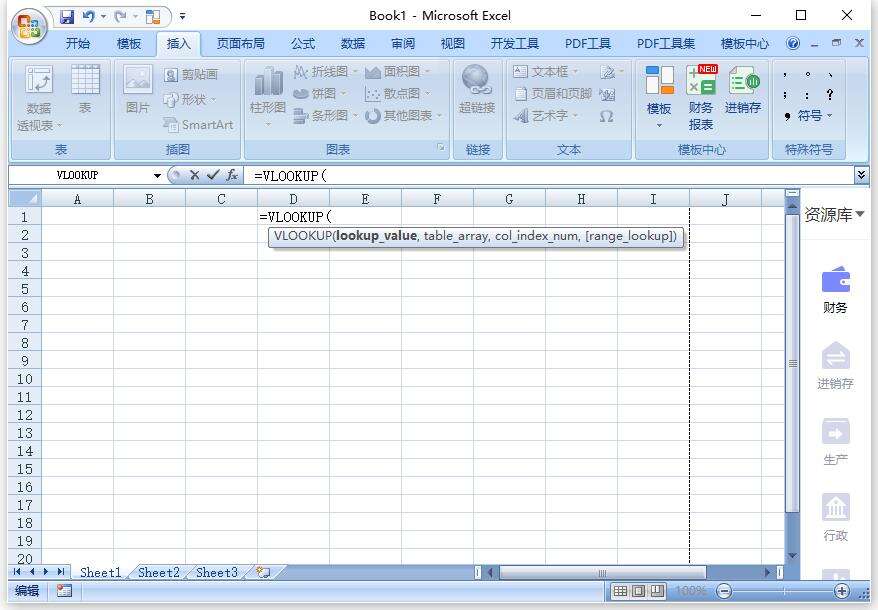This screenshot has height=610, width=878.
Task: Insert a 数据透视表 pivot table
Action: 39,98
